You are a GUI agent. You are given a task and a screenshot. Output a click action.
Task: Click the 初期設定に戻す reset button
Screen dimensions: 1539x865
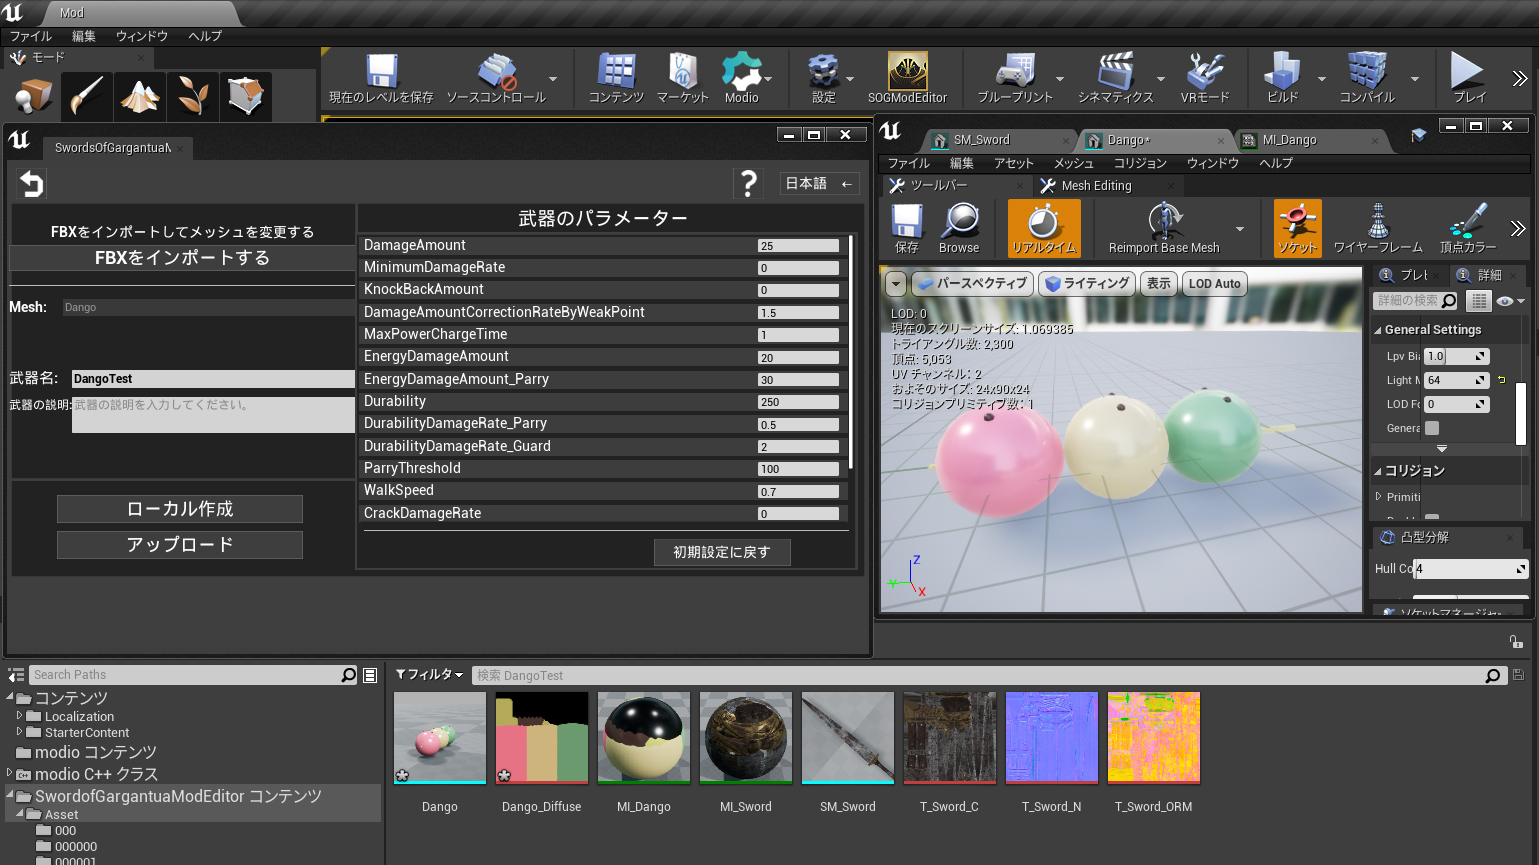(721, 552)
